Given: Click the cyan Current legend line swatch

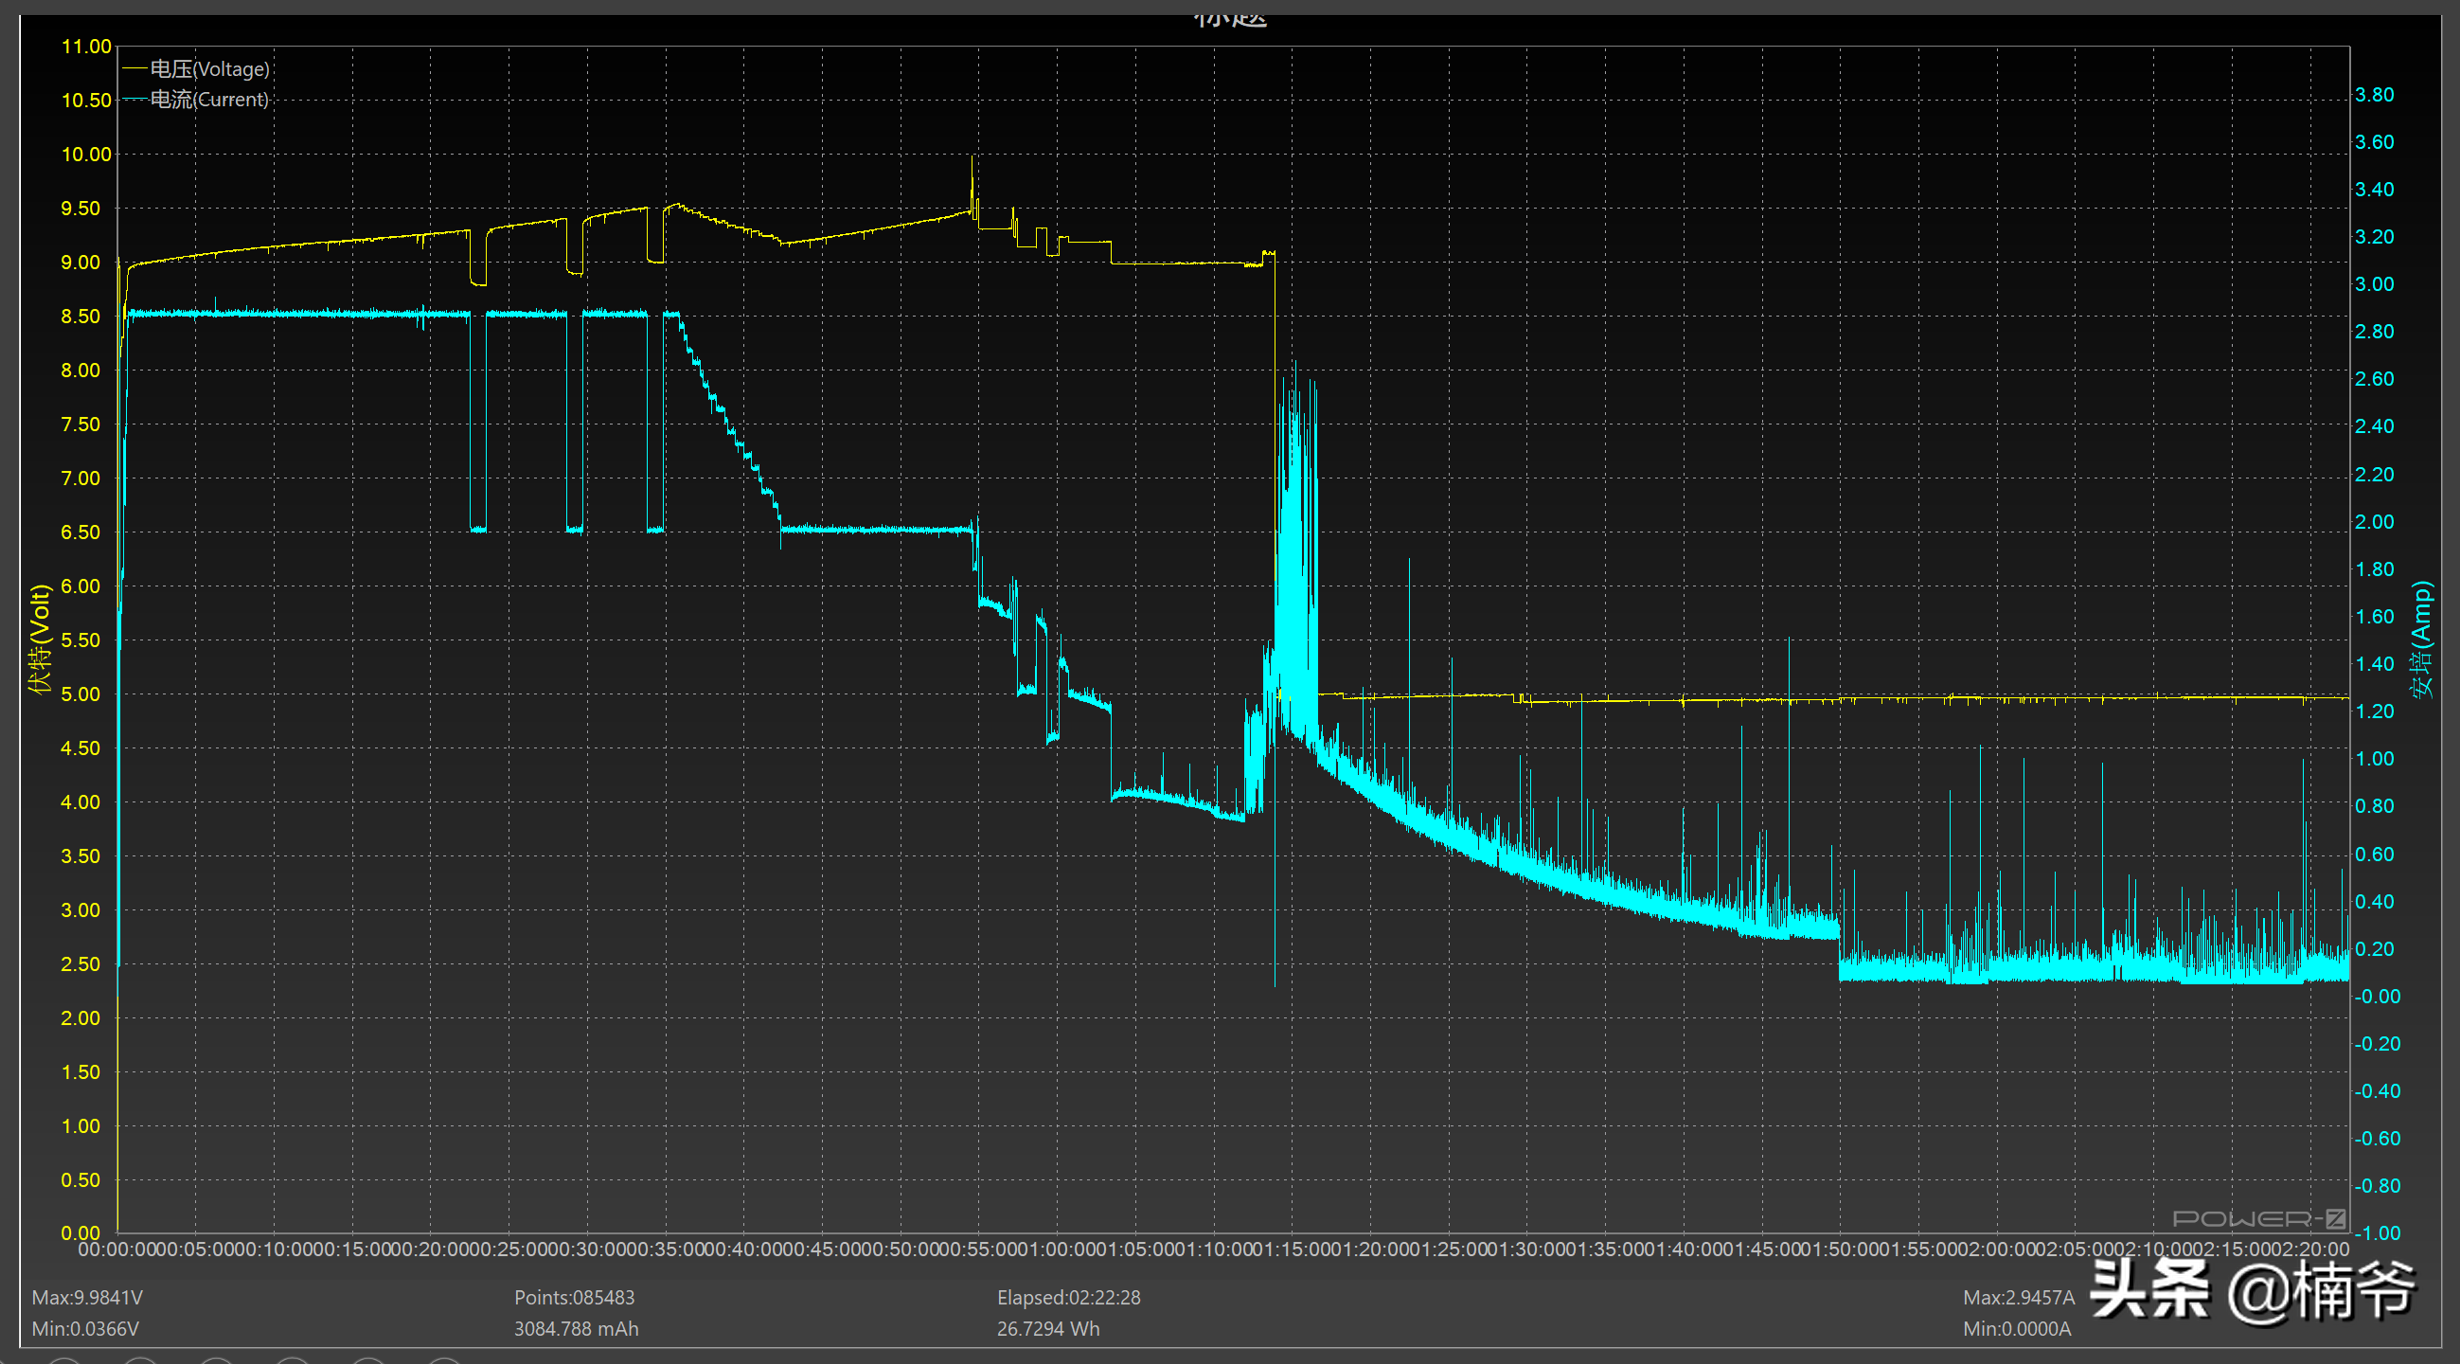Looking at the screenshot, I should coord(134,99).
